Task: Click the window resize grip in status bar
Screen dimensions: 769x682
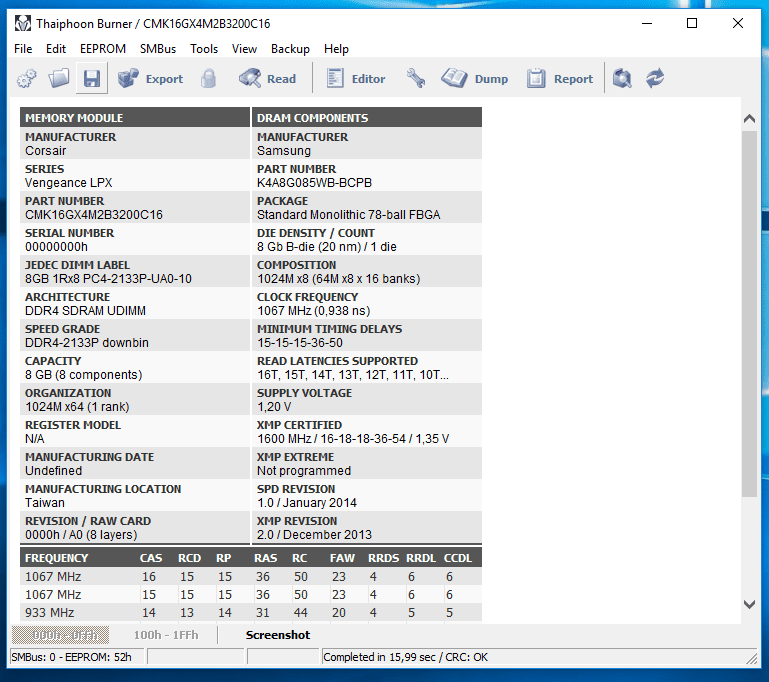Action: point(751,657)
